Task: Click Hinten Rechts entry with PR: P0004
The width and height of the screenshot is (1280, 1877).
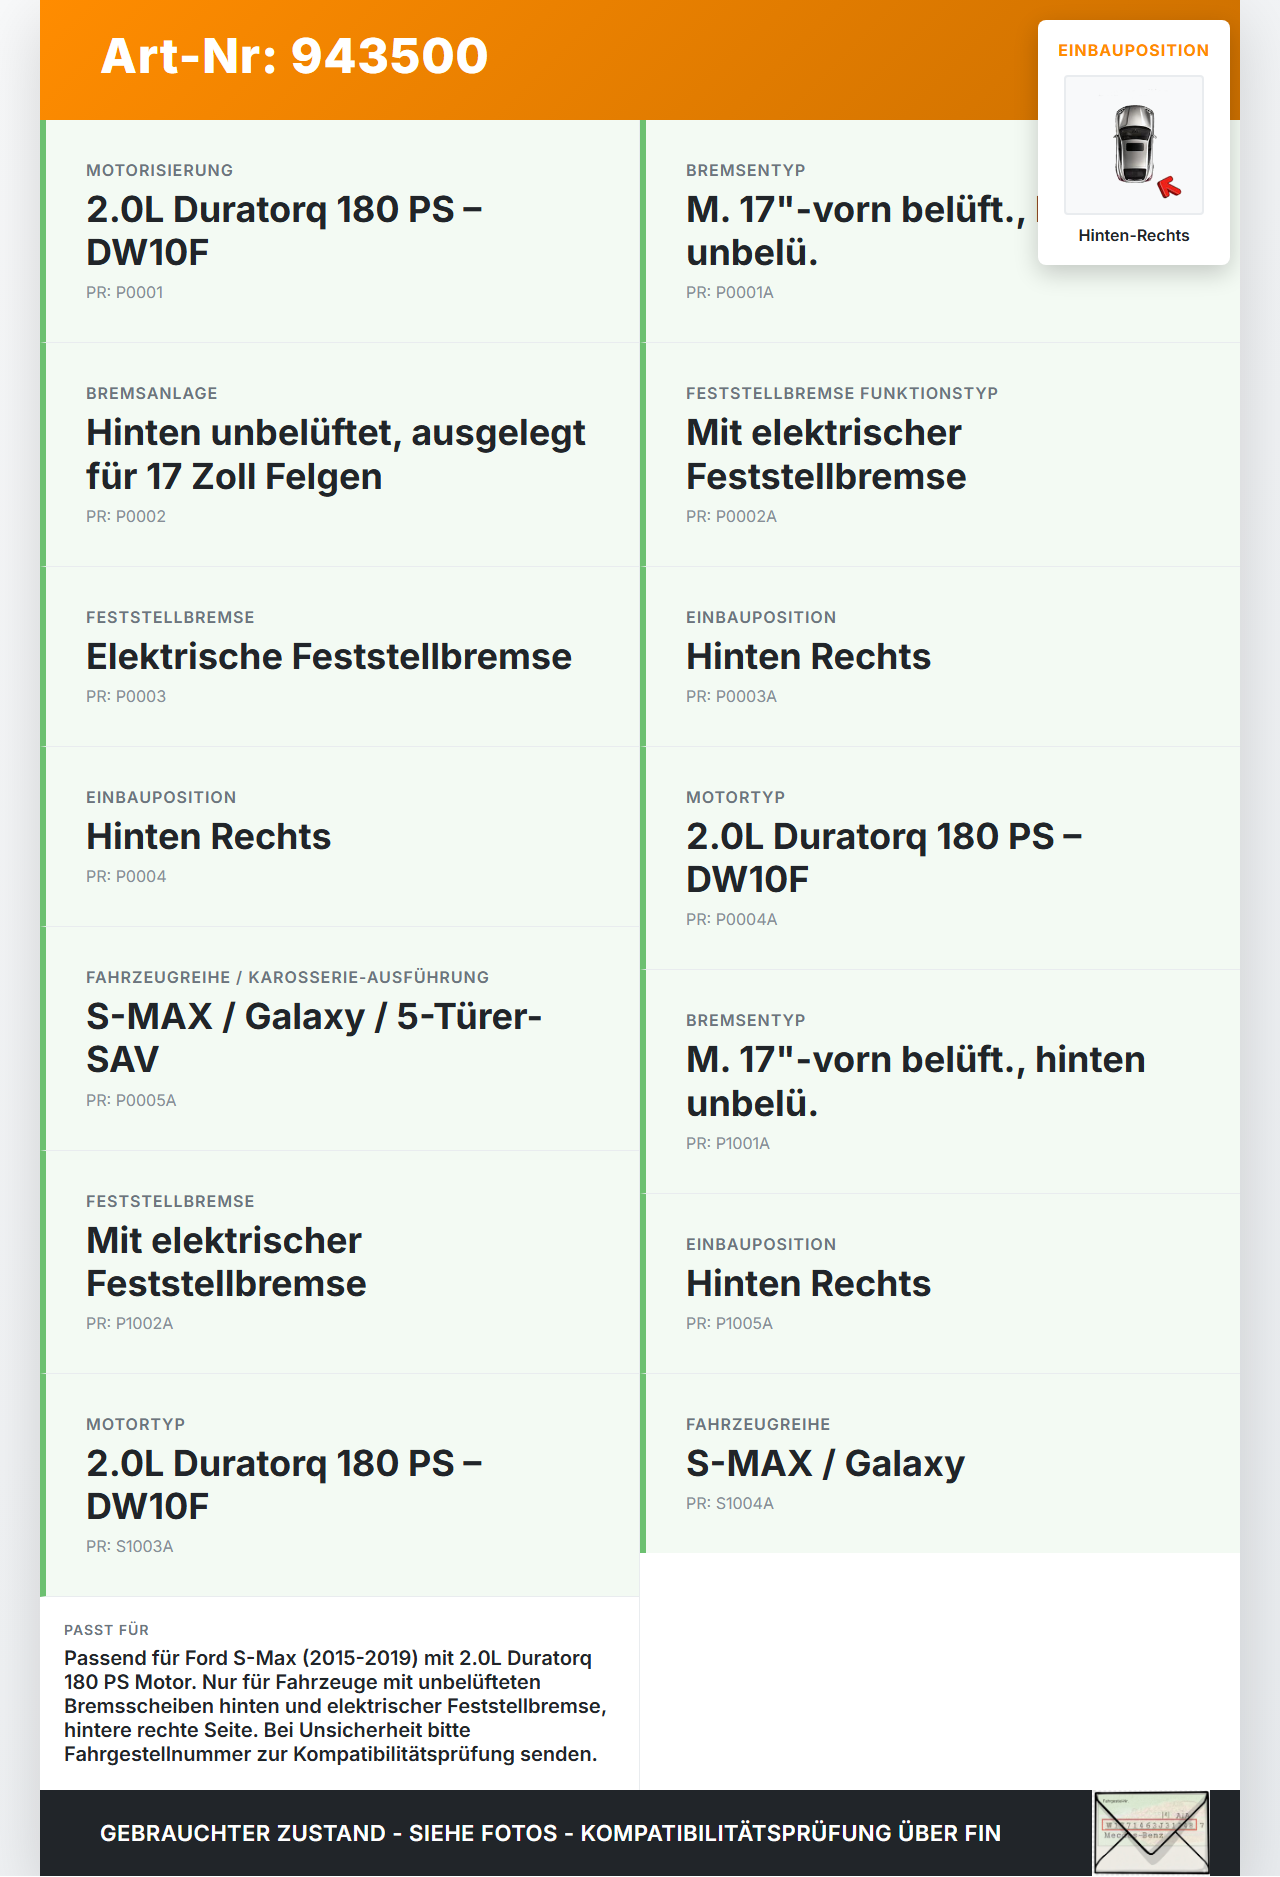Action: (340, 837)
